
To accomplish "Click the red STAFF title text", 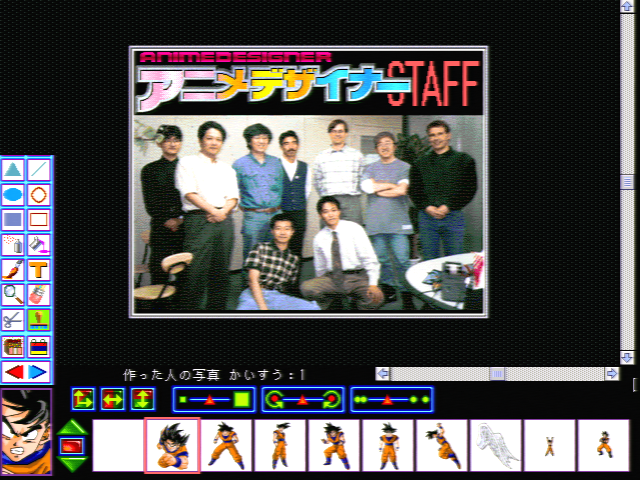I will [x=433, y=84].
